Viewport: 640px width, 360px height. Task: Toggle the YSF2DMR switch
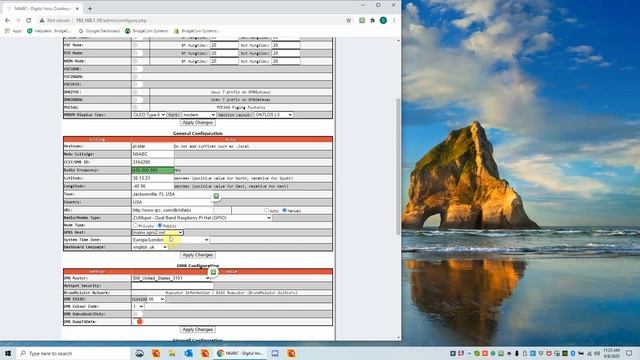[138, 69]
